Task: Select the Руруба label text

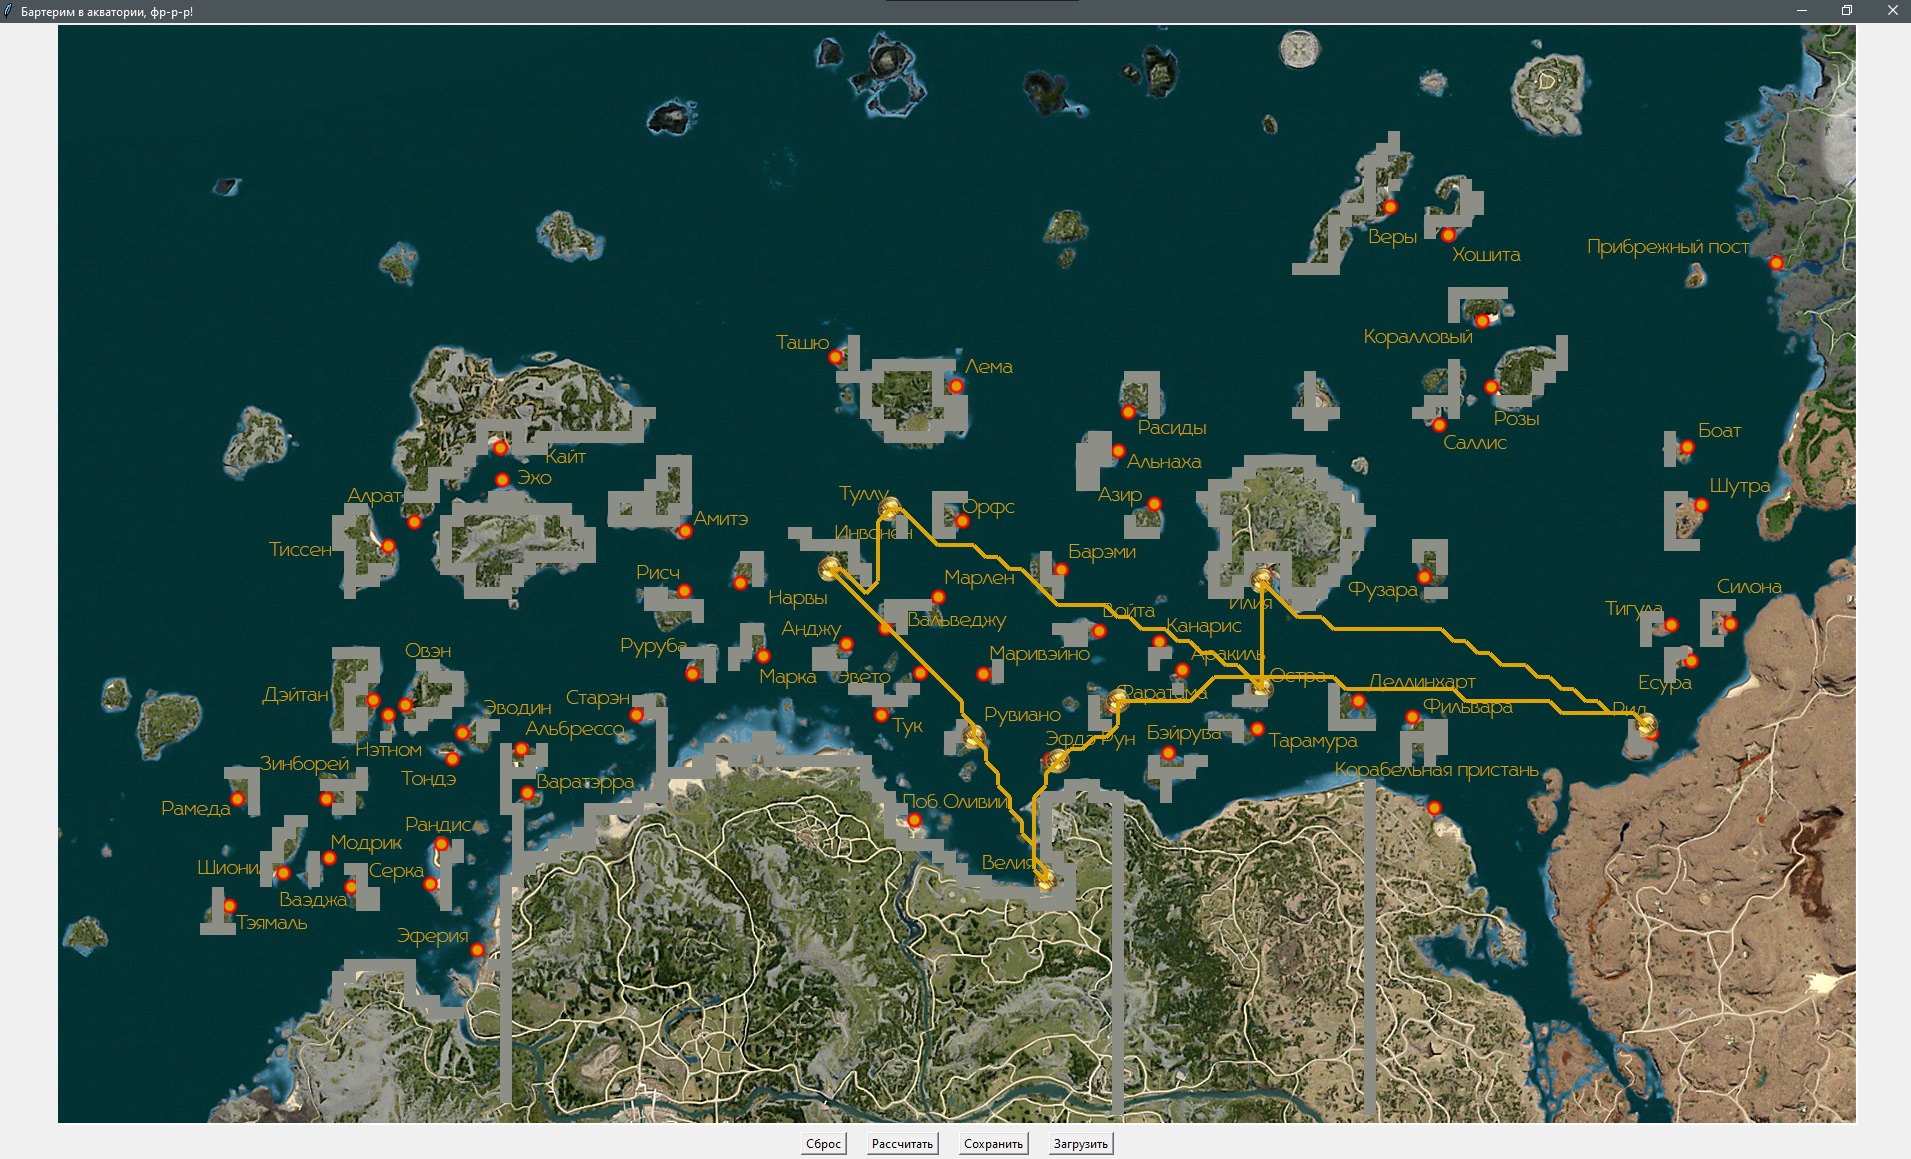Action: click(654, 646)
